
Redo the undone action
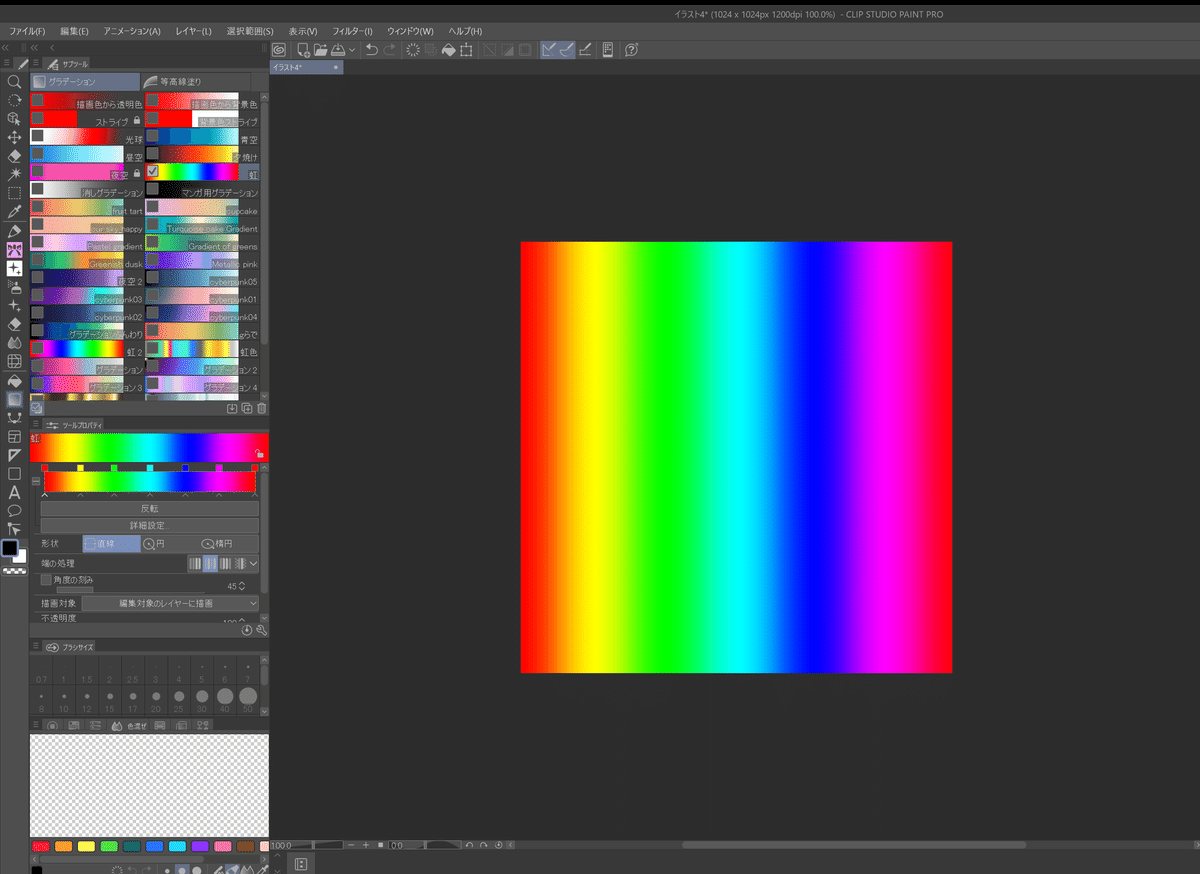coord(390,49)
